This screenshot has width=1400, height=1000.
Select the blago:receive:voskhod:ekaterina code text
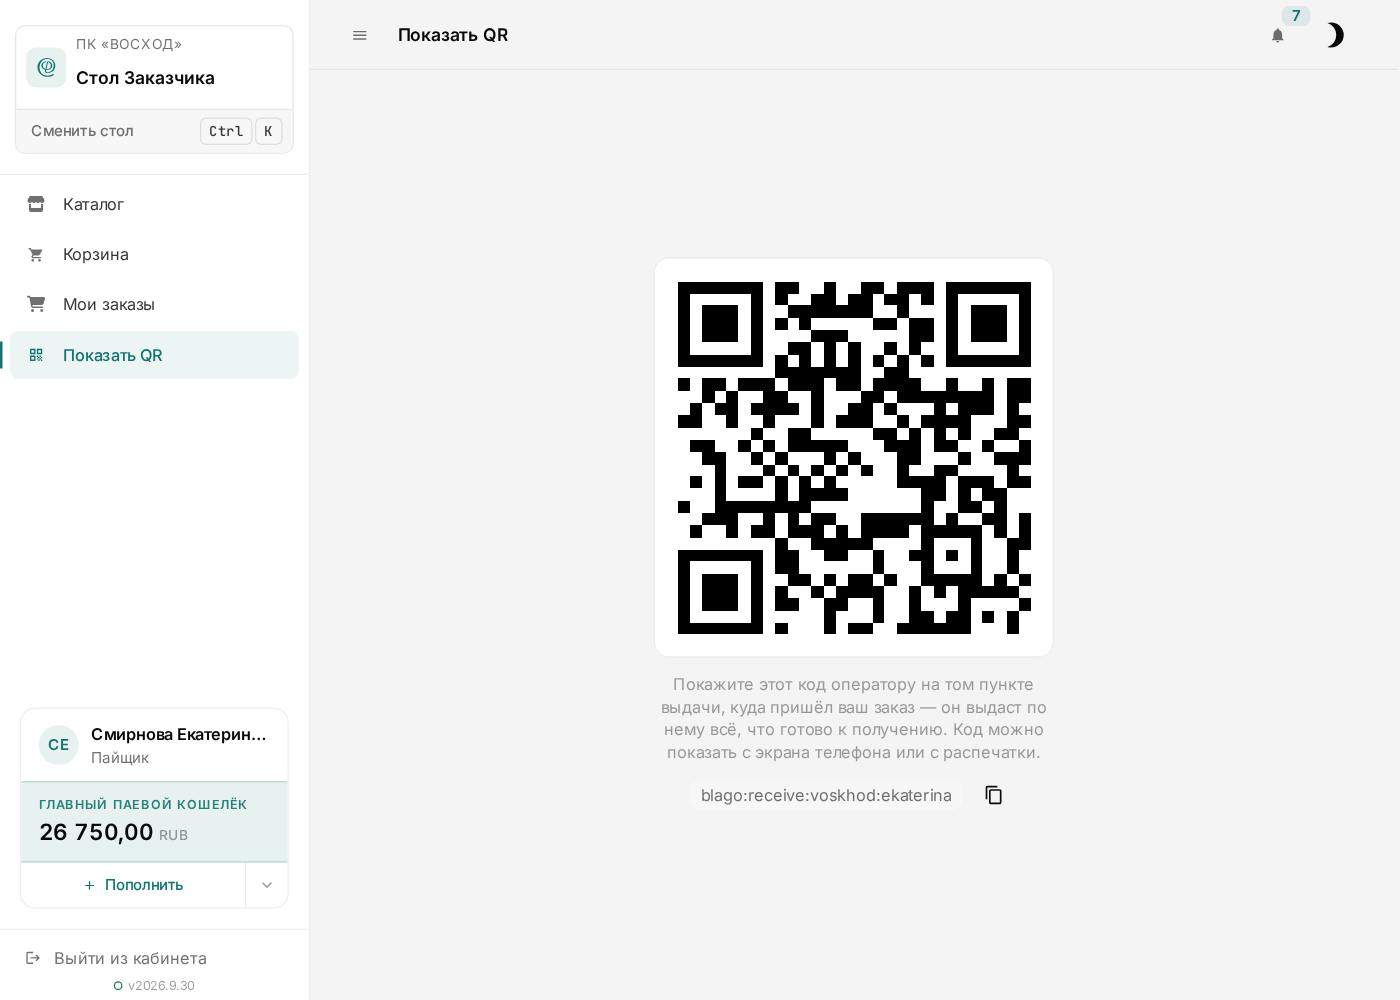(826, 795)
